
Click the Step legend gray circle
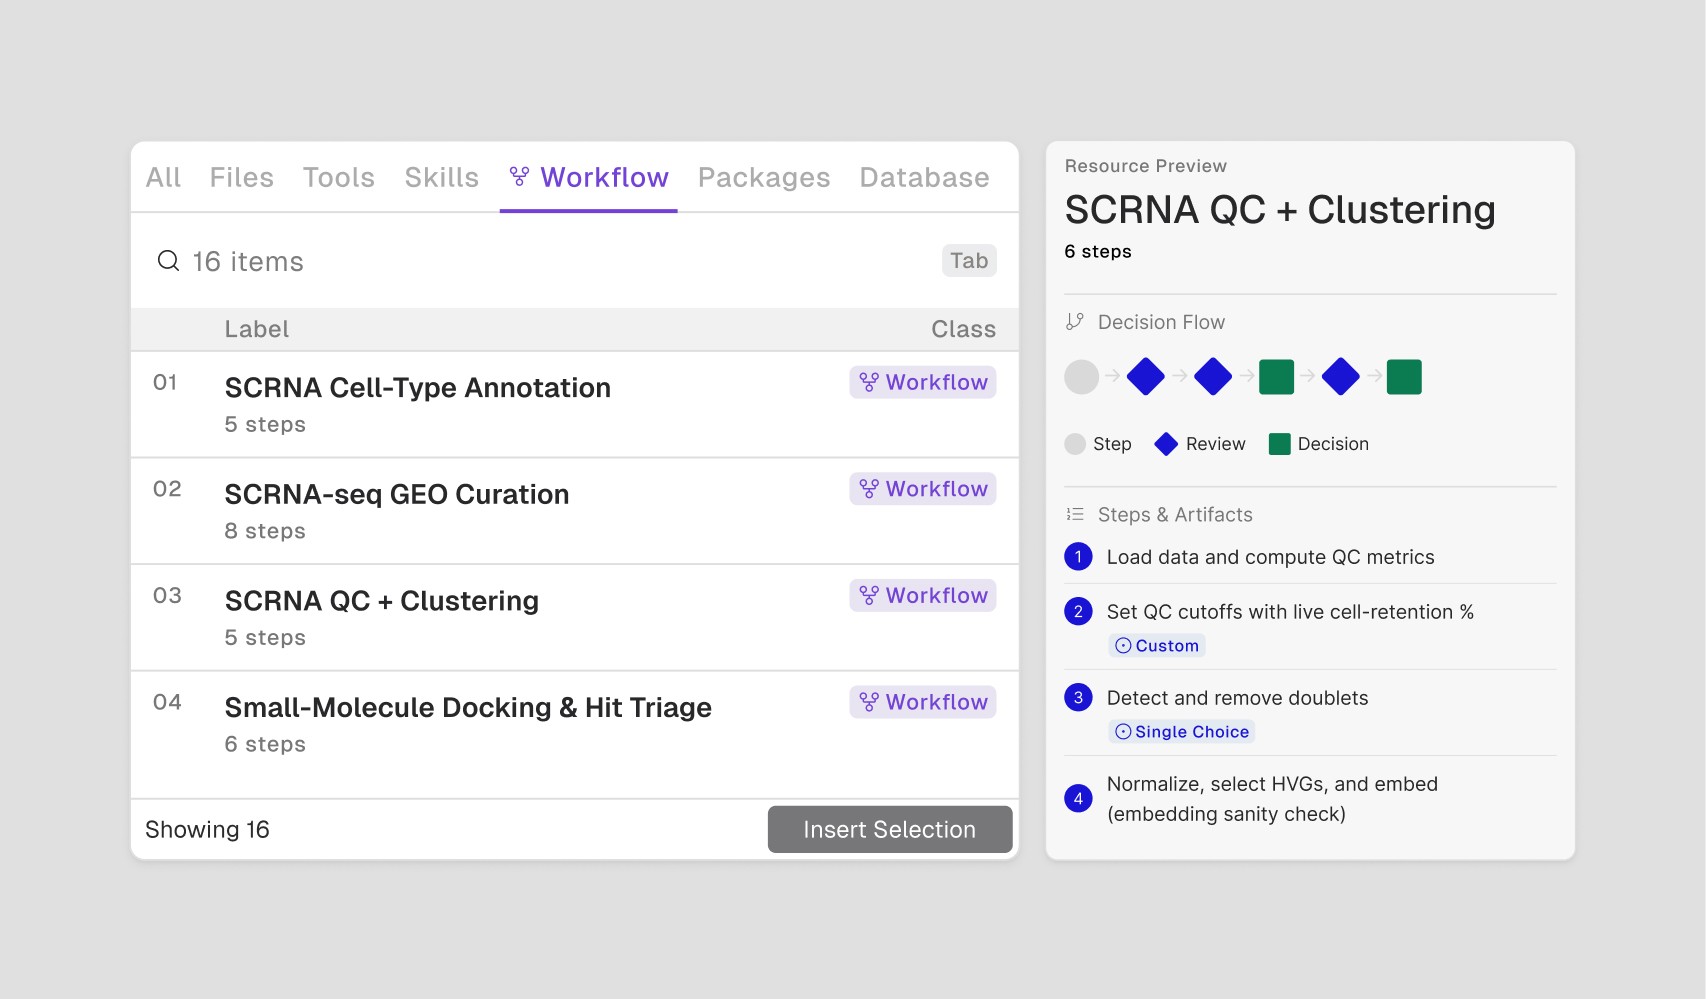coord(1075,444)
